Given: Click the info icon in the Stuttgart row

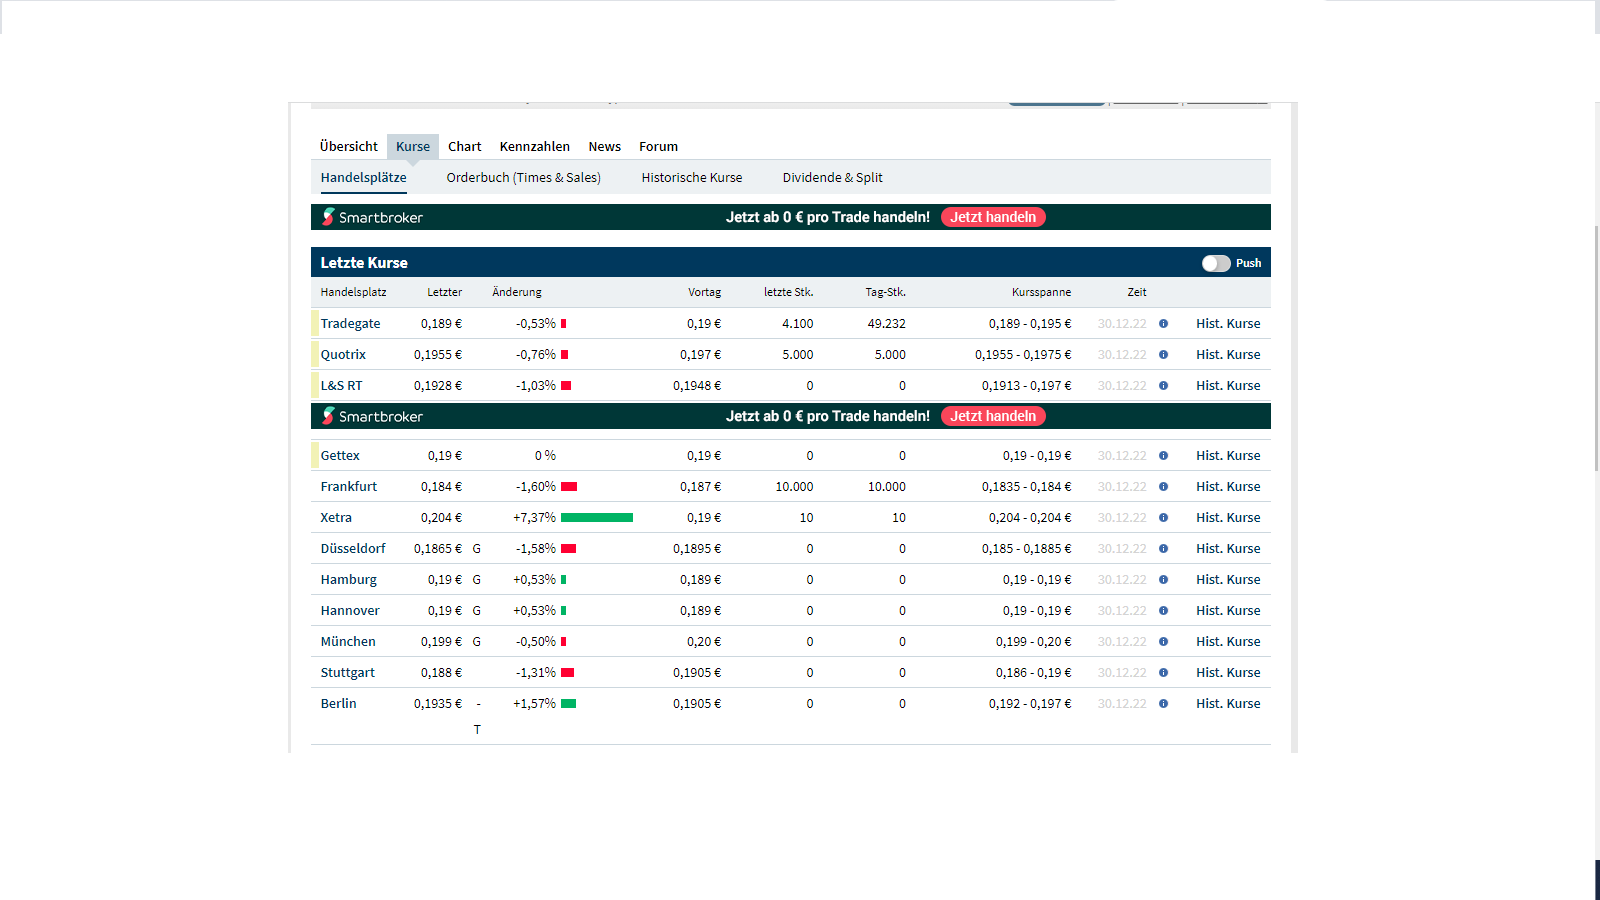Looking at the screenshot, I should [x=1163, y=673].
